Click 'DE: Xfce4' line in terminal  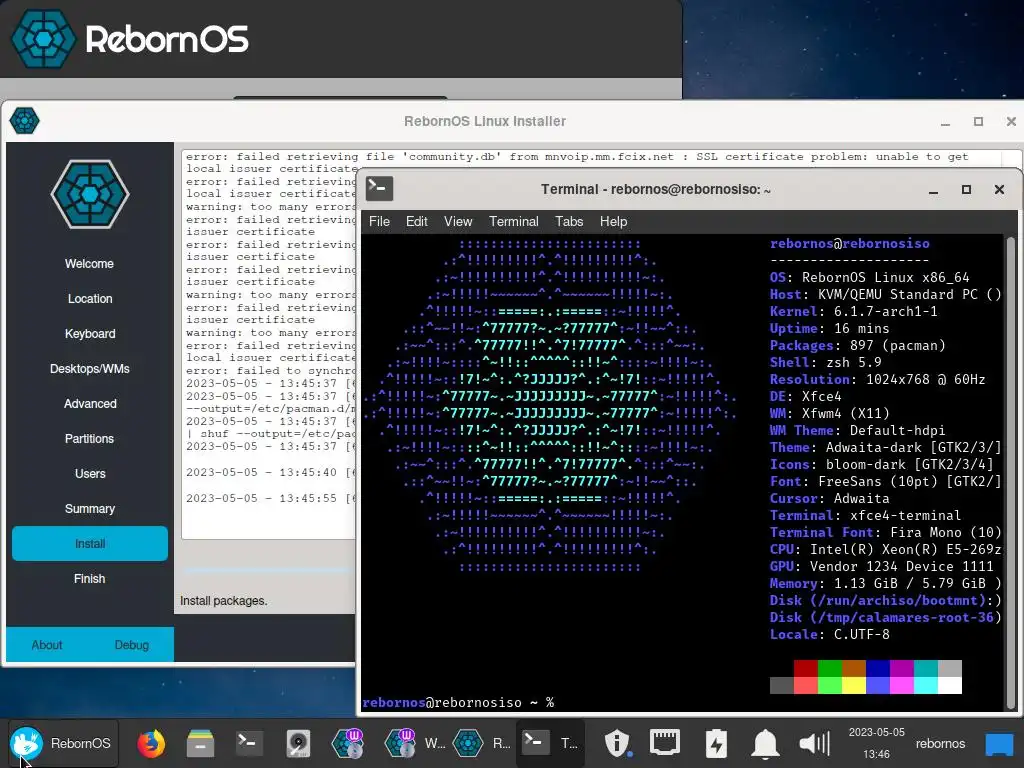[x=805, y=396]
